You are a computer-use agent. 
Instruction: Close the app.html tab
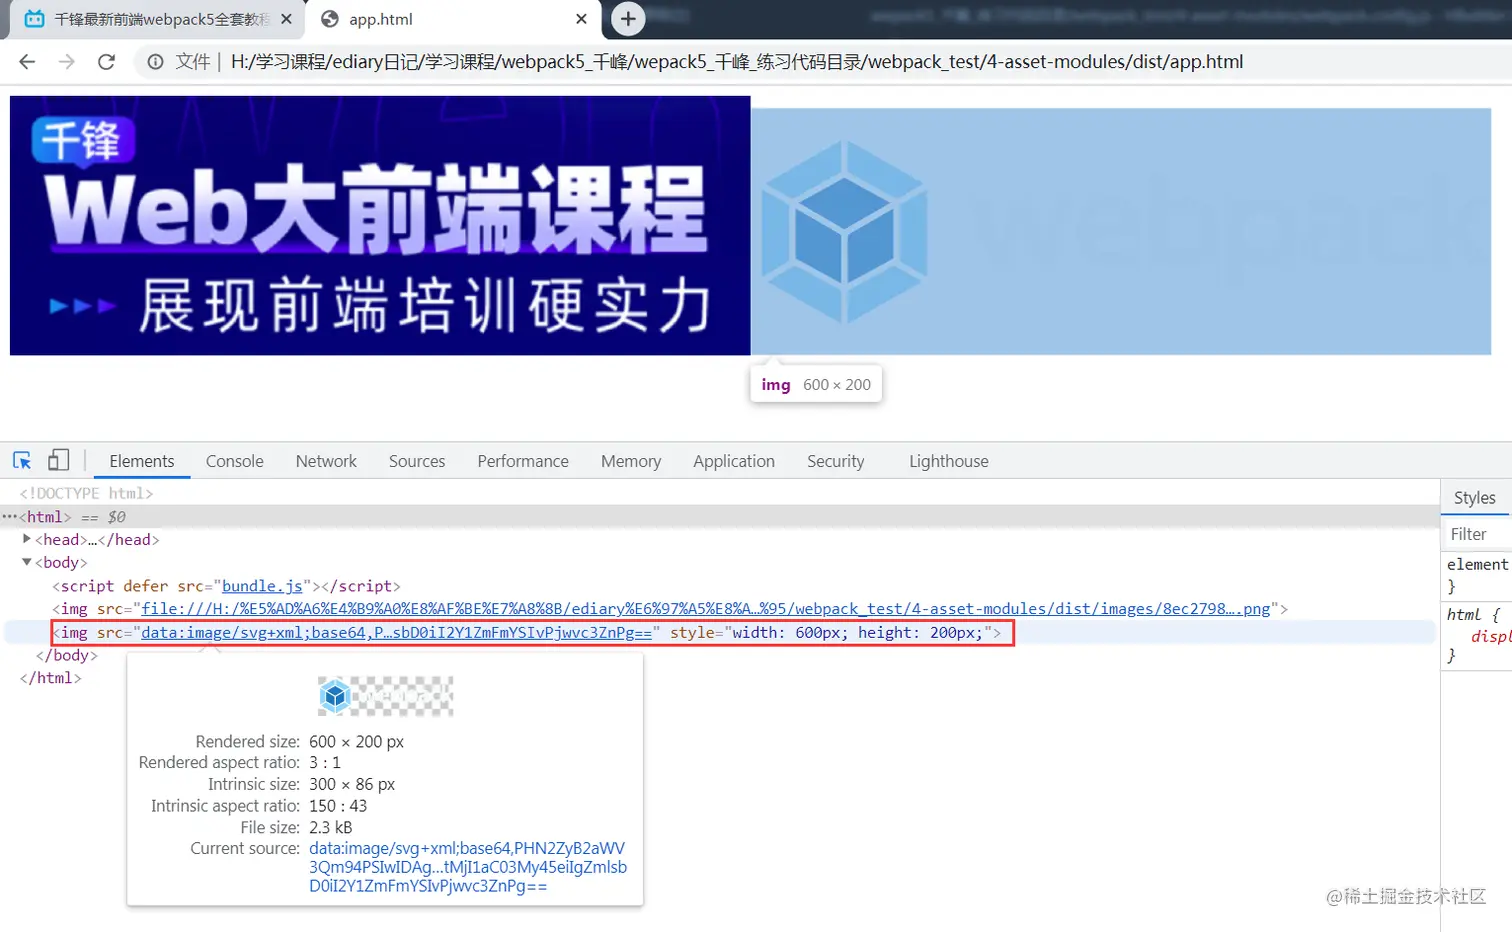click(x=581, y=19)
